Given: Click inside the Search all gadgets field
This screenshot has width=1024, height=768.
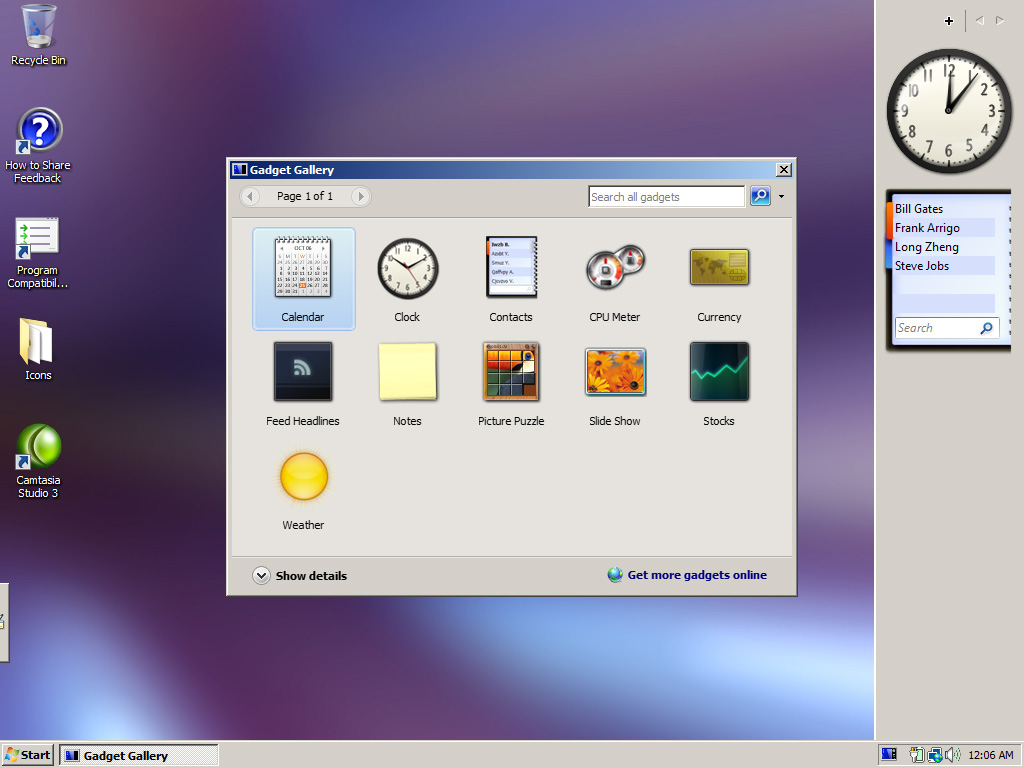Looking at the screenshot, I should pyautogui.click(x=665, y=196).
